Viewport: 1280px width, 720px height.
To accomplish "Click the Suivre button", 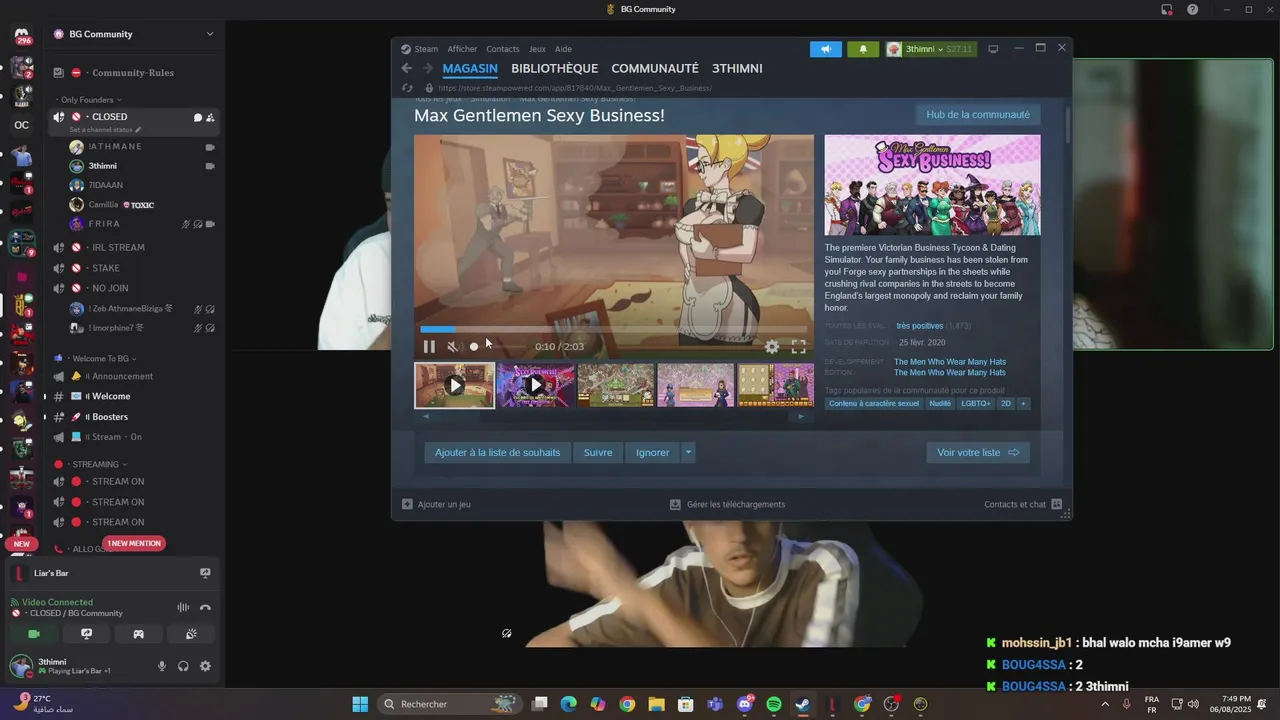I will 598,452.
